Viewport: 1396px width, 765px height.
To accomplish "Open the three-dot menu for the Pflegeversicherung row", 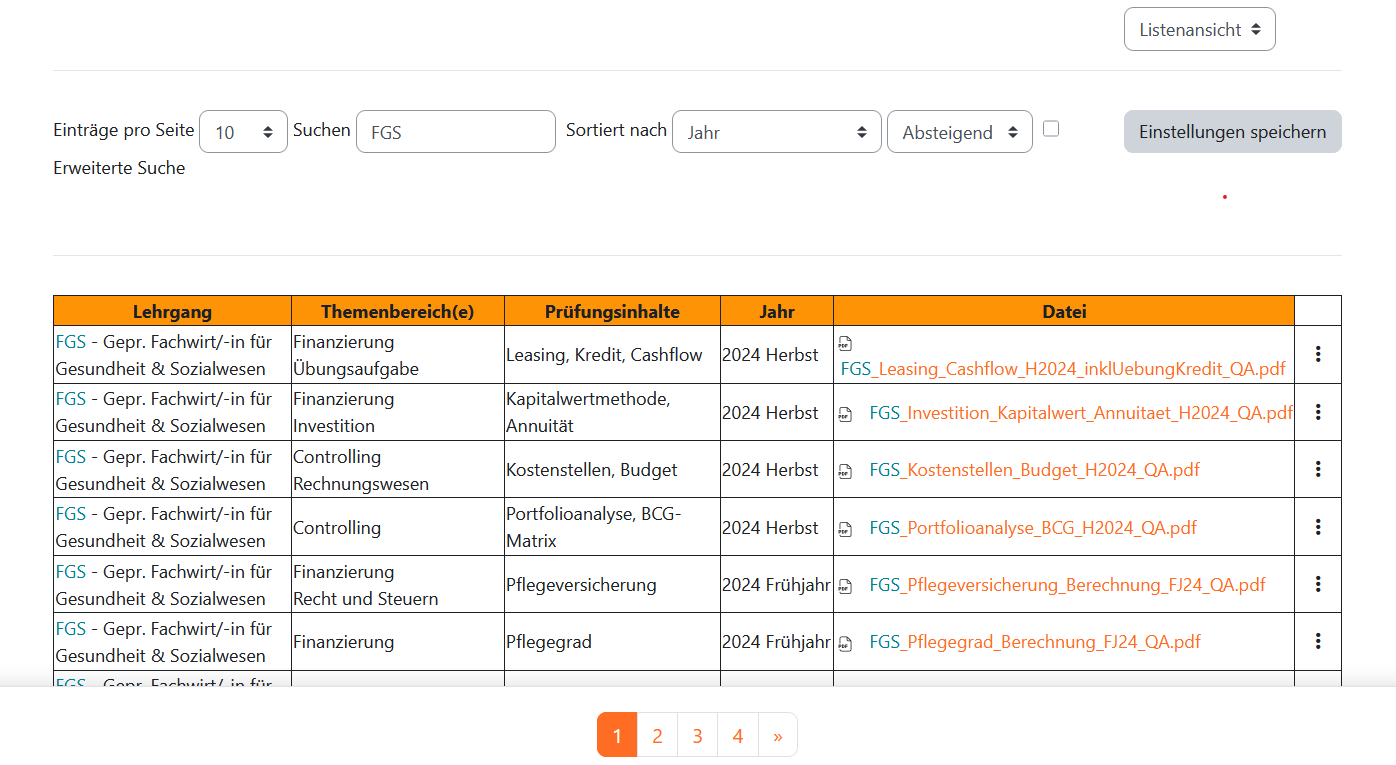I will (x=1318, y=584).
